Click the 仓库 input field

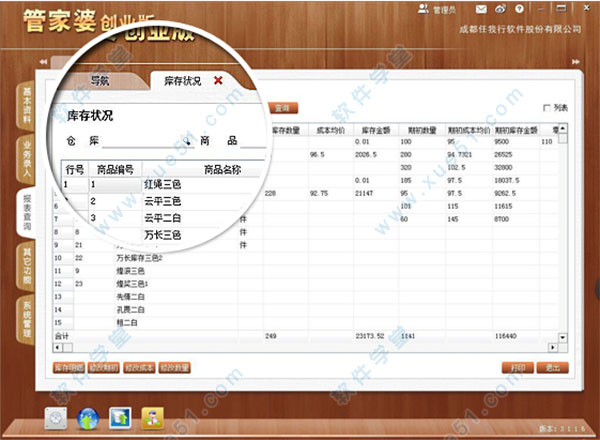147,141
